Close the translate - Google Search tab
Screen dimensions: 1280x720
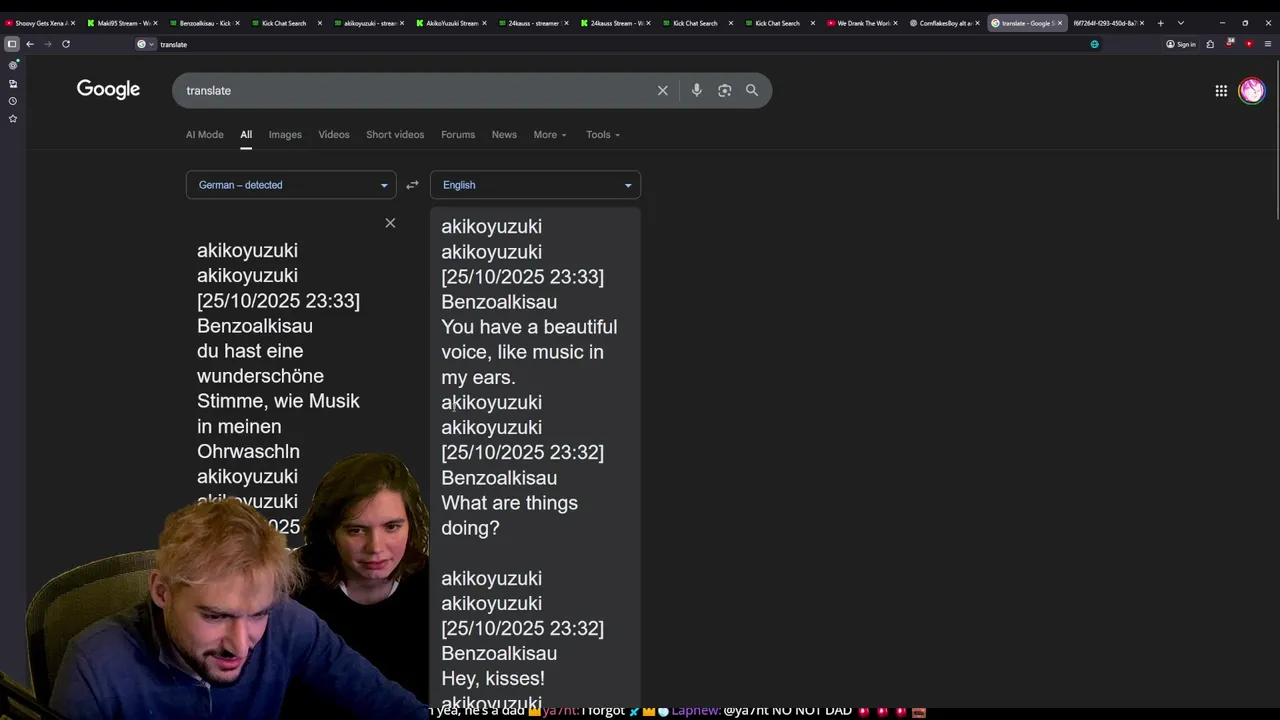tap(1060, 23)
